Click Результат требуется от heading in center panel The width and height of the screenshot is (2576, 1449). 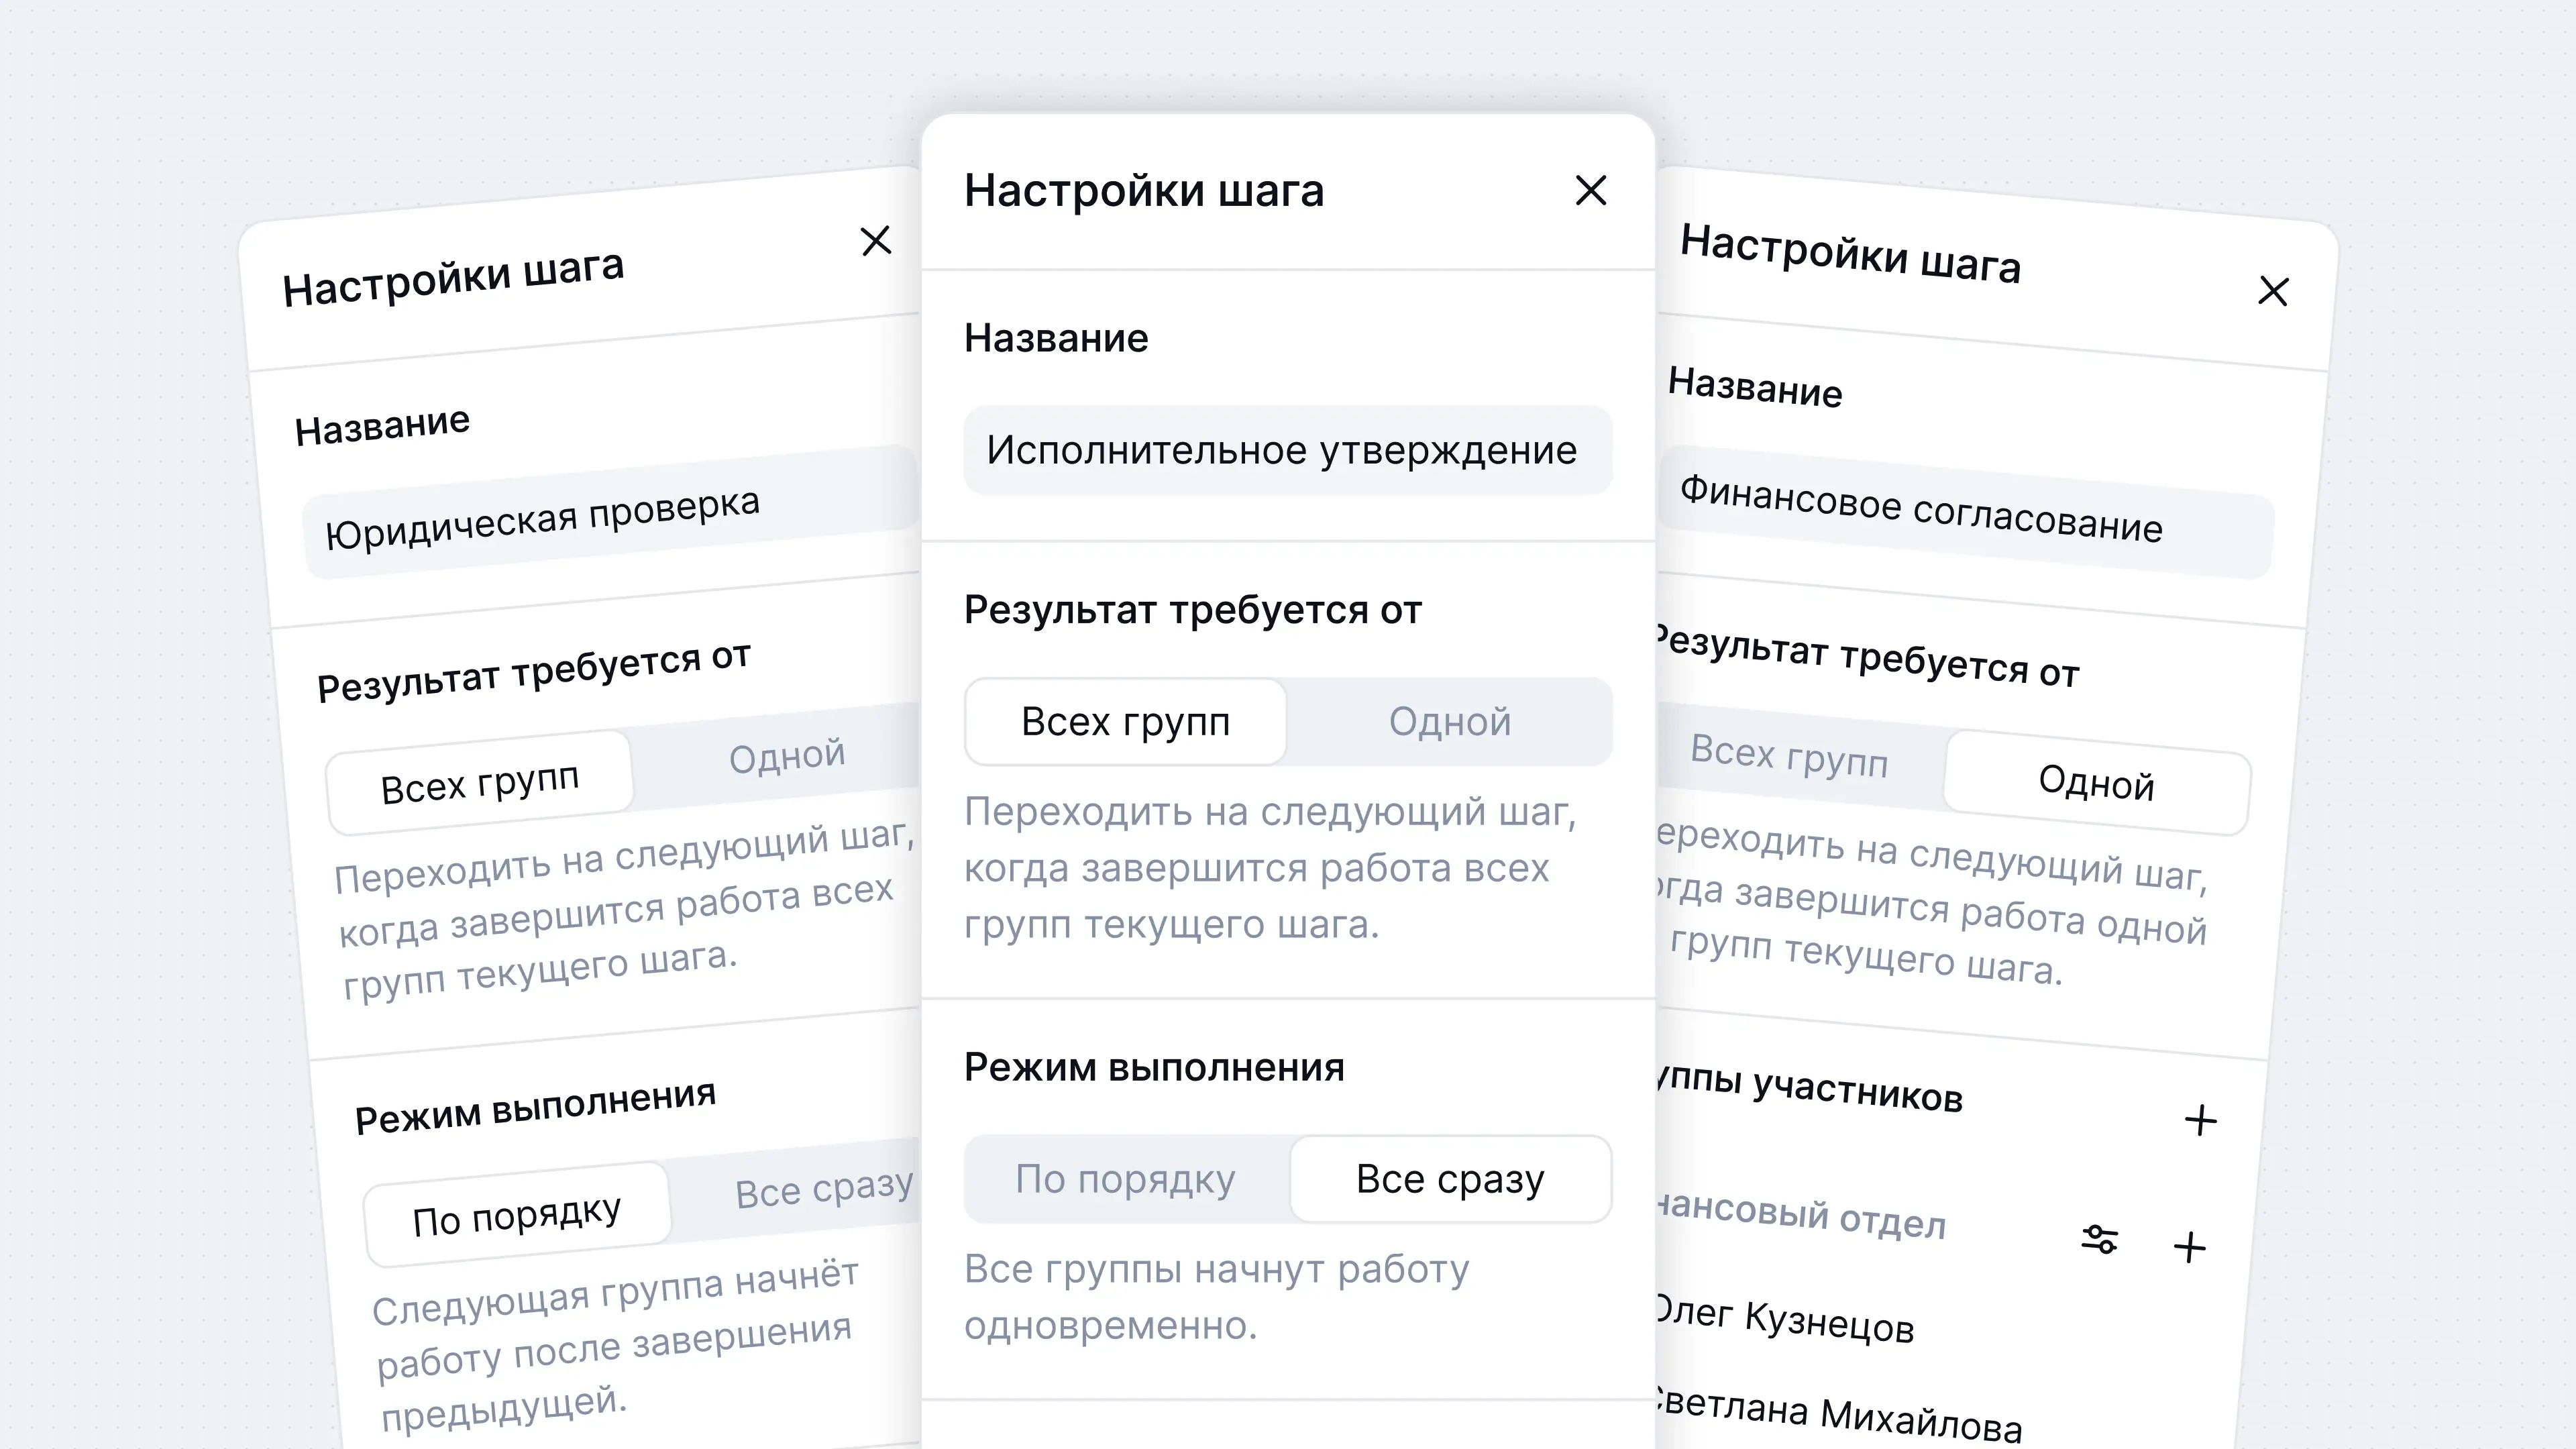[1192, 610]
